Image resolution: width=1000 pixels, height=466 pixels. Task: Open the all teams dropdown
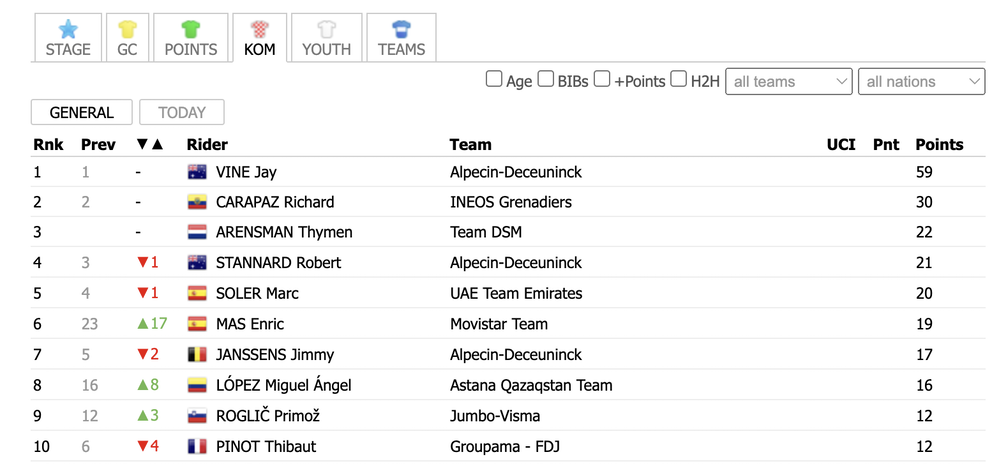point(788,82)
